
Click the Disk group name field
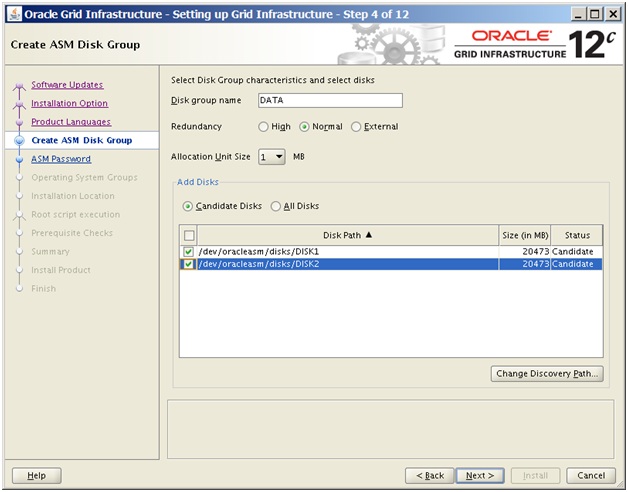[x=330, y=100]
